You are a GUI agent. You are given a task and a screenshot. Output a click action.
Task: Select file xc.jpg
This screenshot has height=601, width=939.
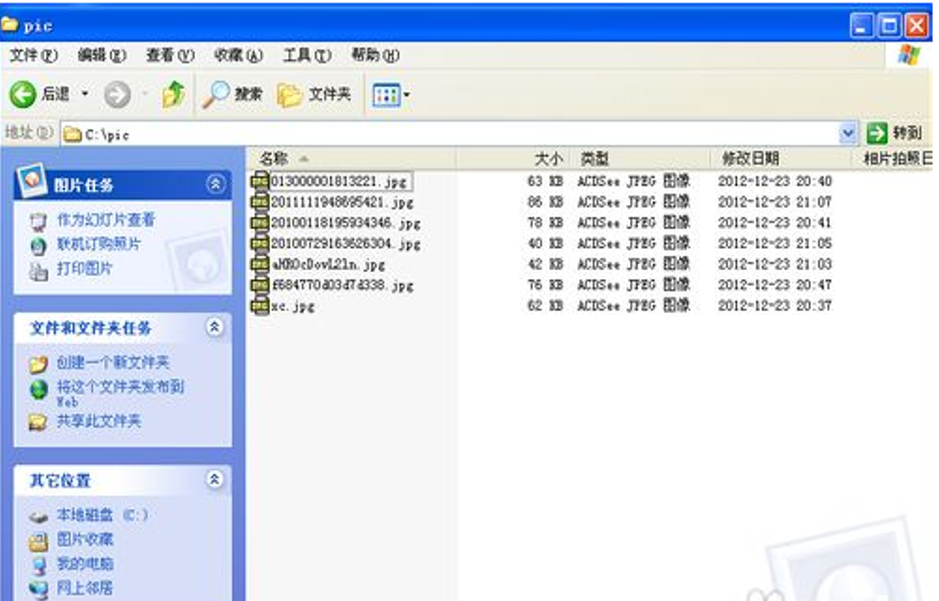click(x=293, y=306)
